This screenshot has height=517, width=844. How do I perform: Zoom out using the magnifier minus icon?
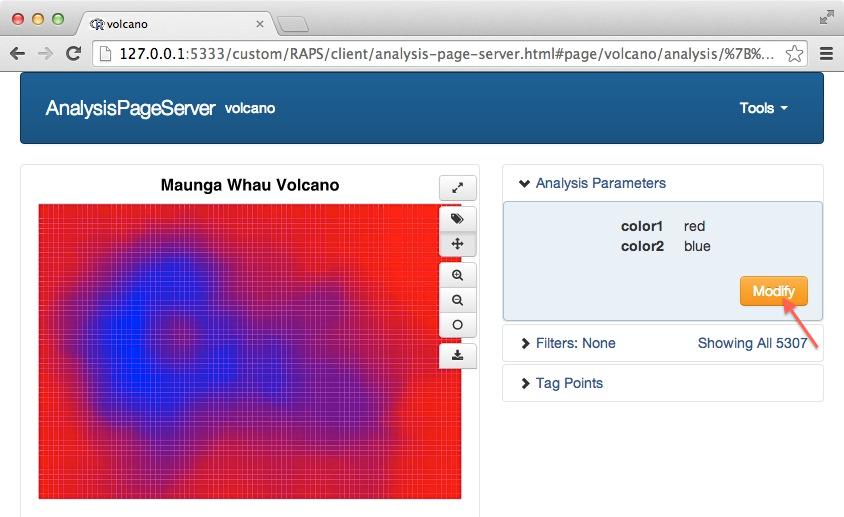(457, 300)
